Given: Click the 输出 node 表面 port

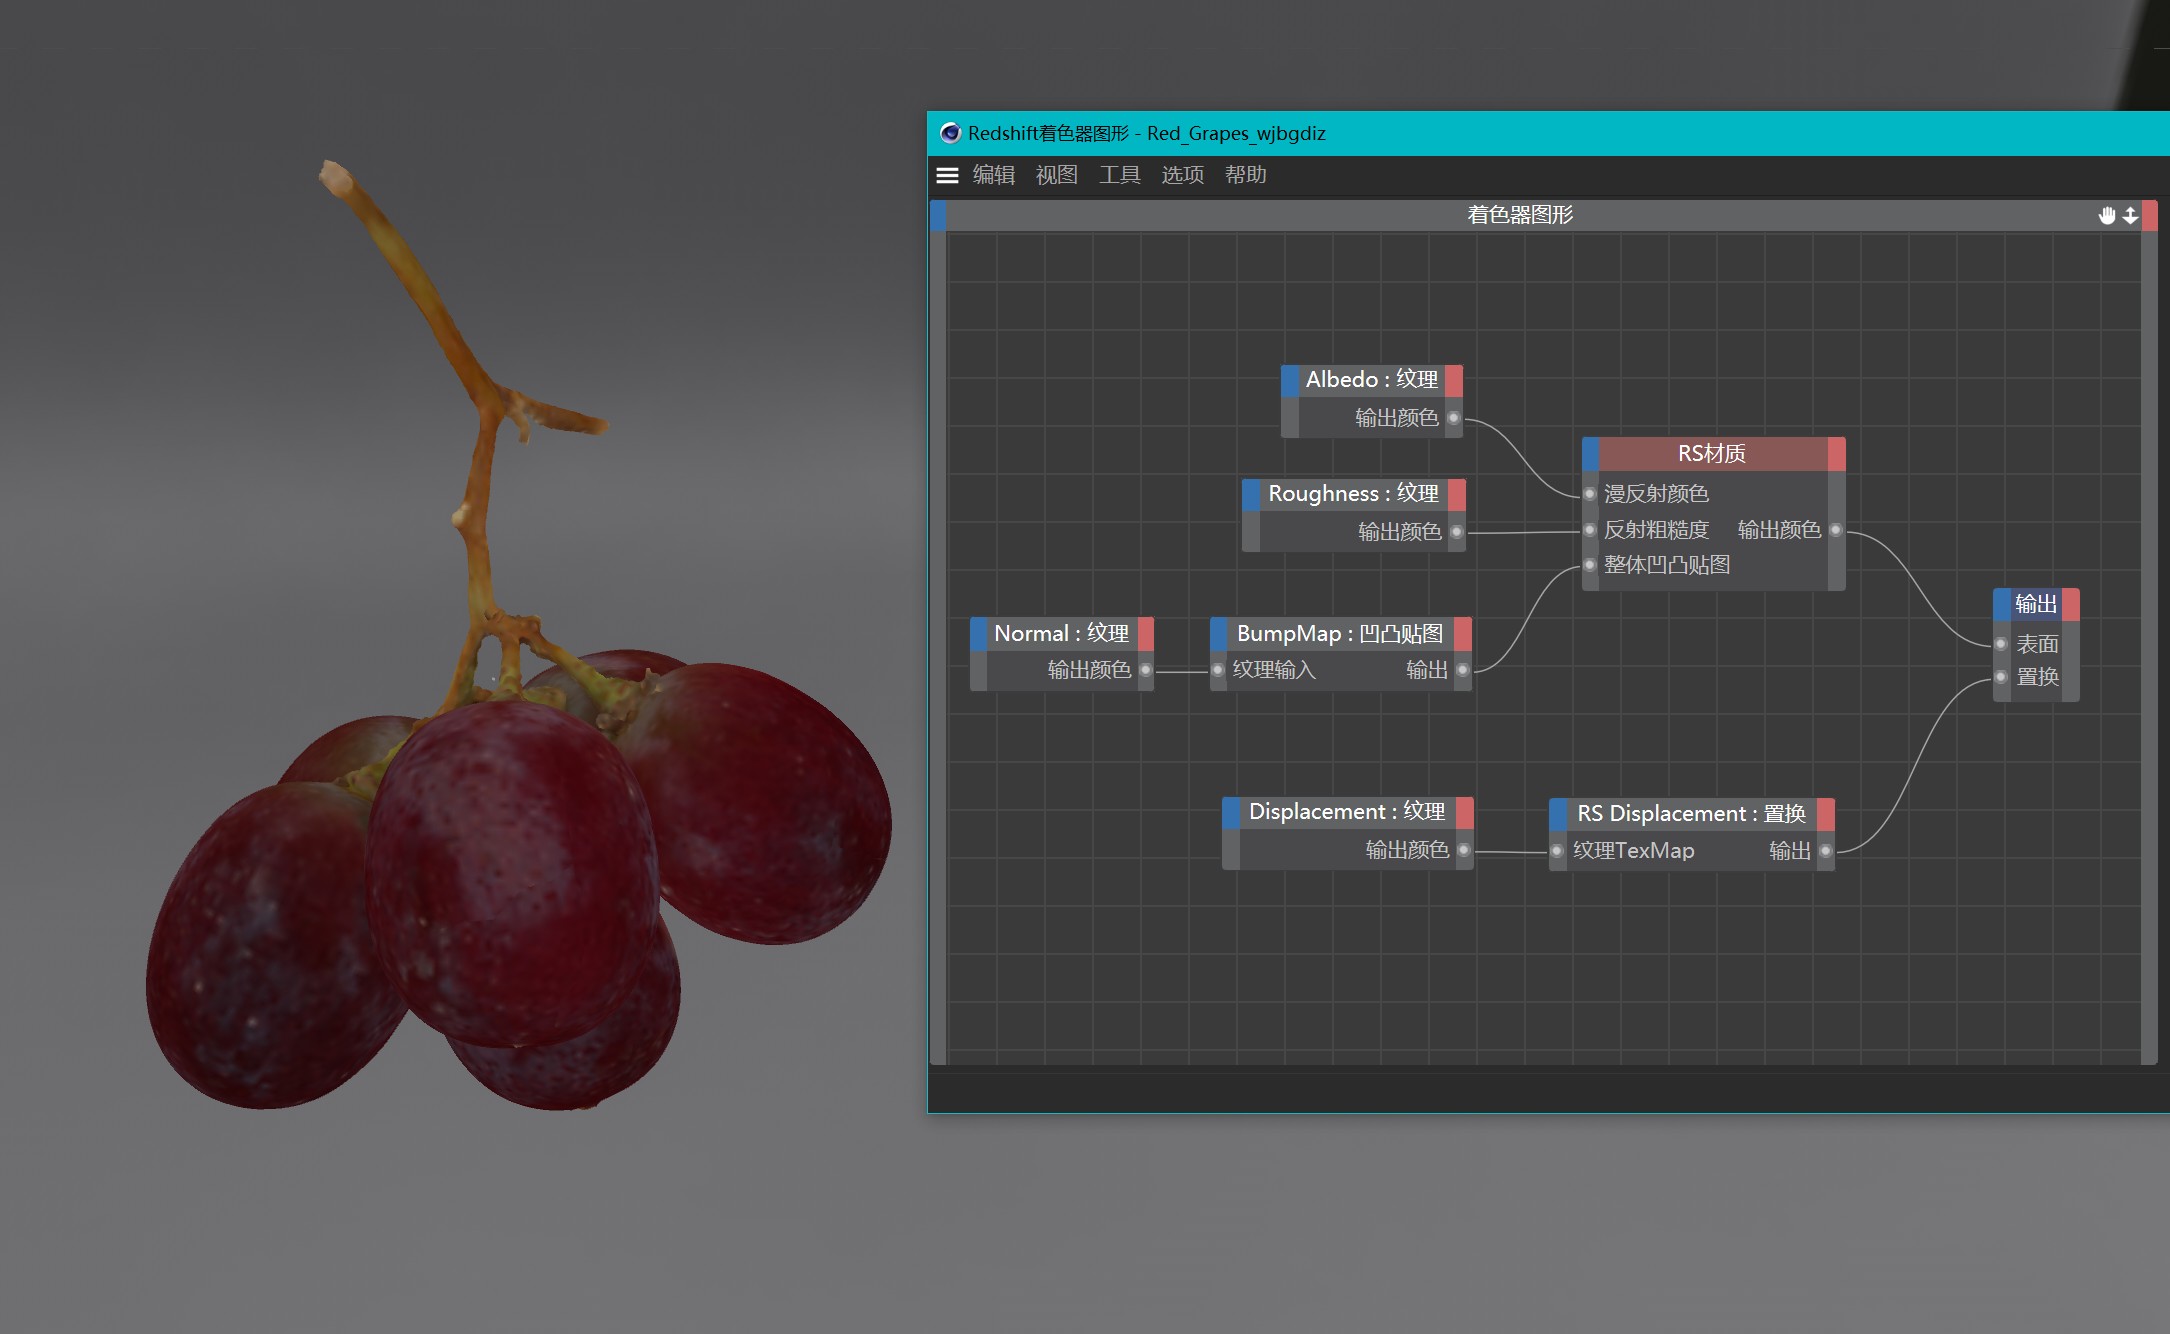Looking at the screenshot, I should pos(2001,644).
